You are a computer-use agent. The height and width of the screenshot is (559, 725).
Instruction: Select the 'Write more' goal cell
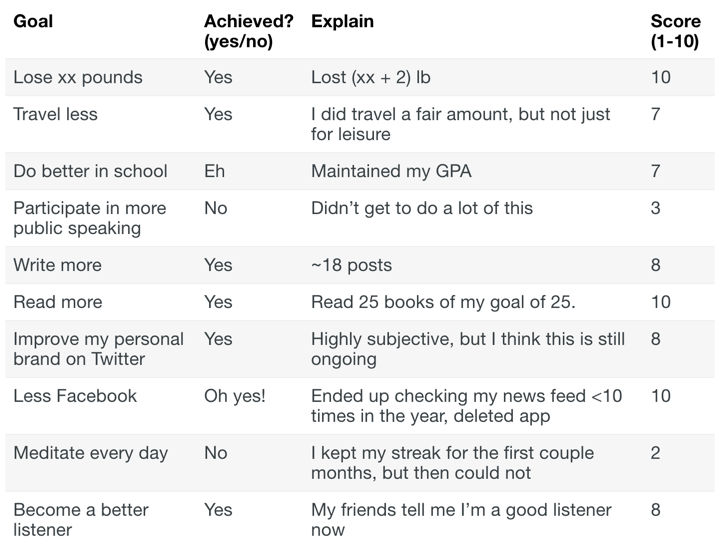pyautogui.click(x=57, y=265)
